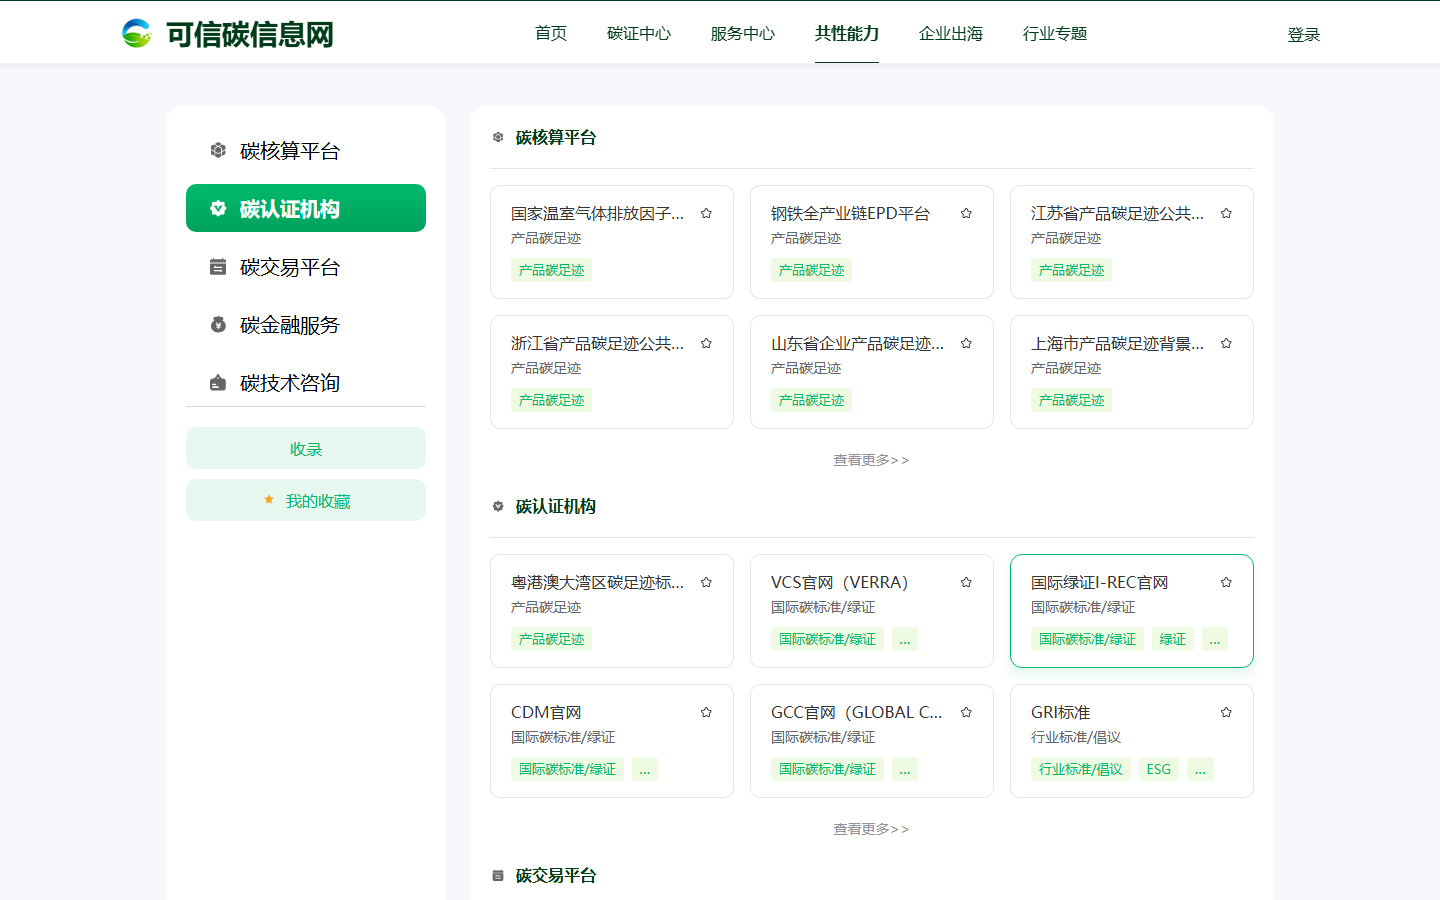Favorite the 山东省企业产品碳足迹 card
1440x900 pixels.
(x=966, y=343)
